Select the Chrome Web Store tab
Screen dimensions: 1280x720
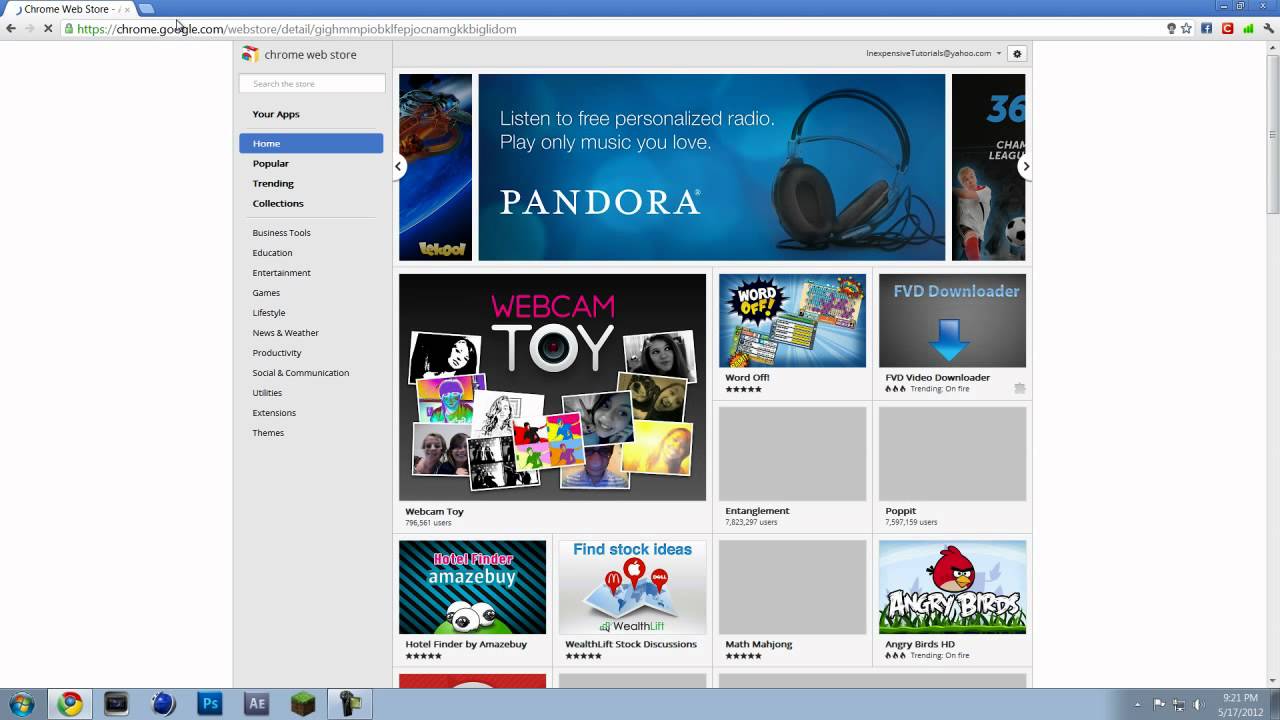click(x=70, y=9)
